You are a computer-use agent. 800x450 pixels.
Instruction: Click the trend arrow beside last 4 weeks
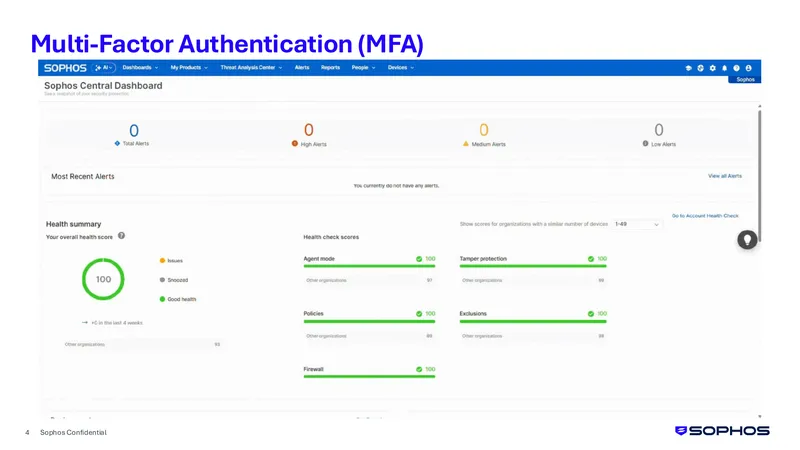[x=85, y=322]
